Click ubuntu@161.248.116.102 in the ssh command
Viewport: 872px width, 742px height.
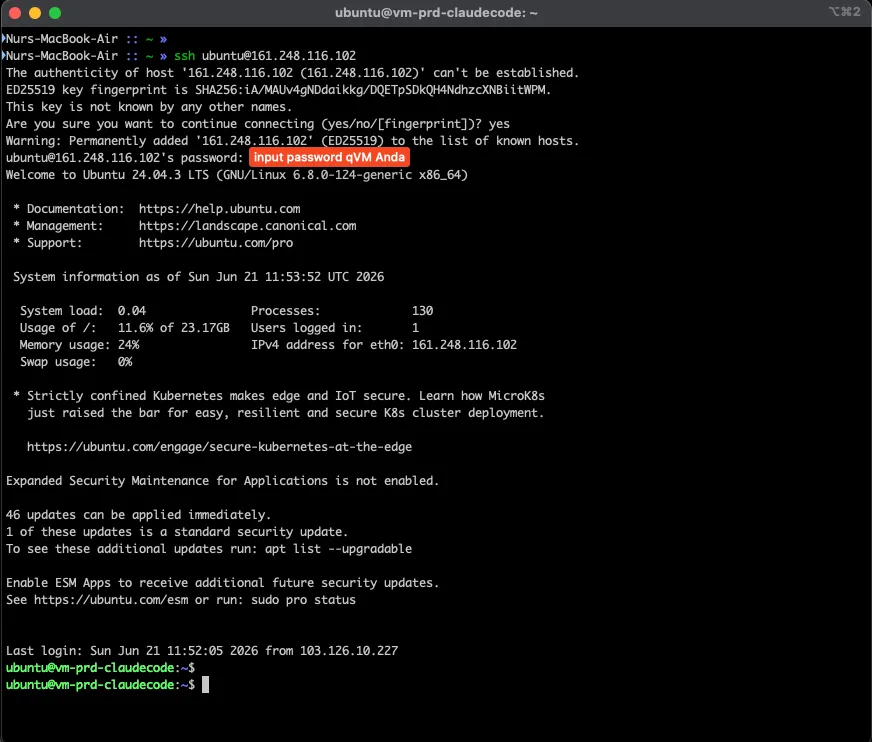(279, 56)
